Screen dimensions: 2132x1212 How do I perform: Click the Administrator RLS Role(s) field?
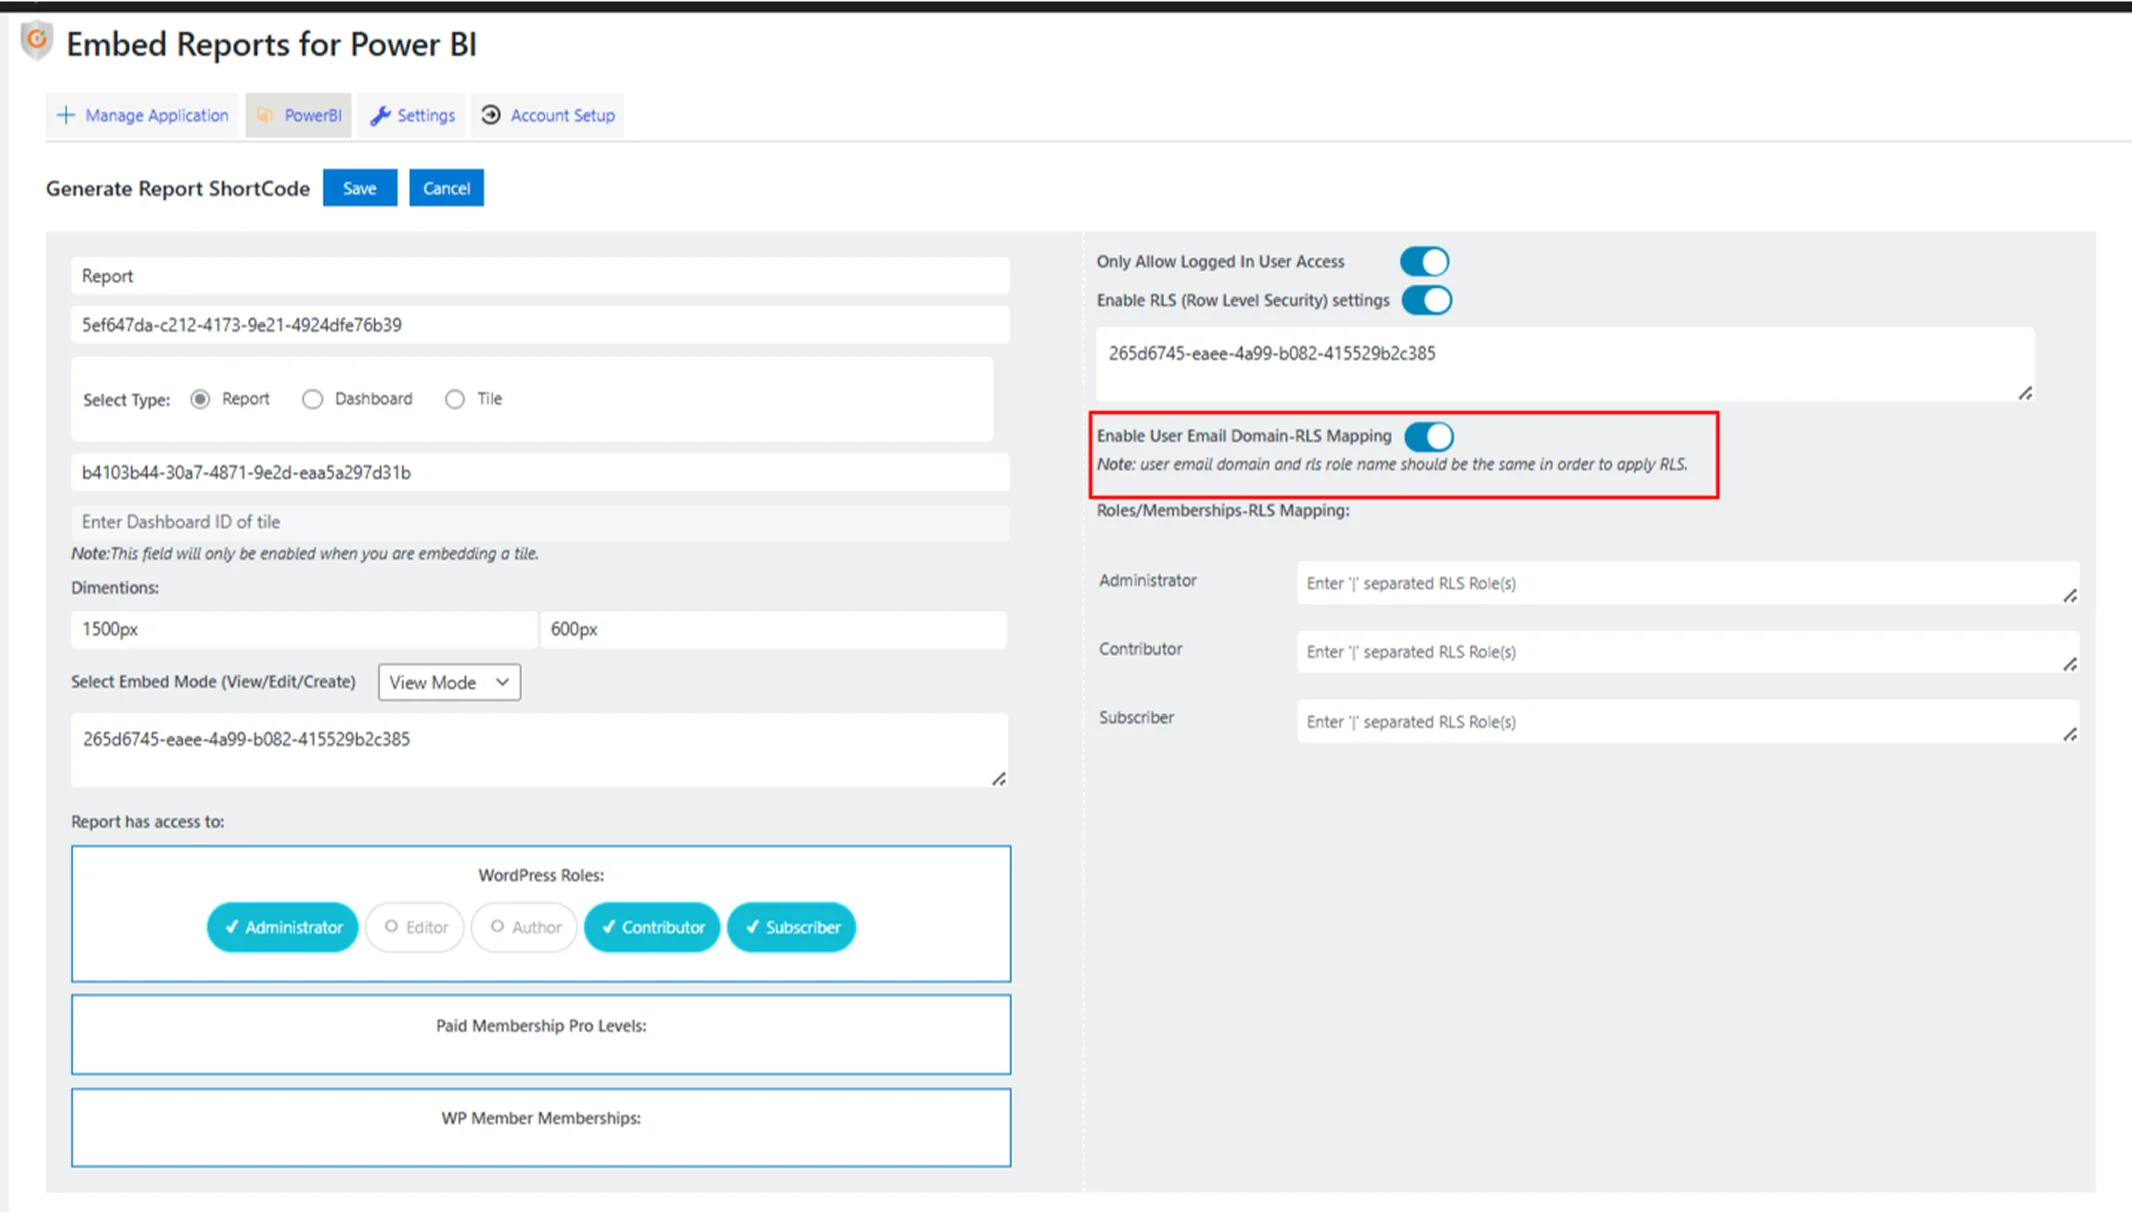(1688, 583)
